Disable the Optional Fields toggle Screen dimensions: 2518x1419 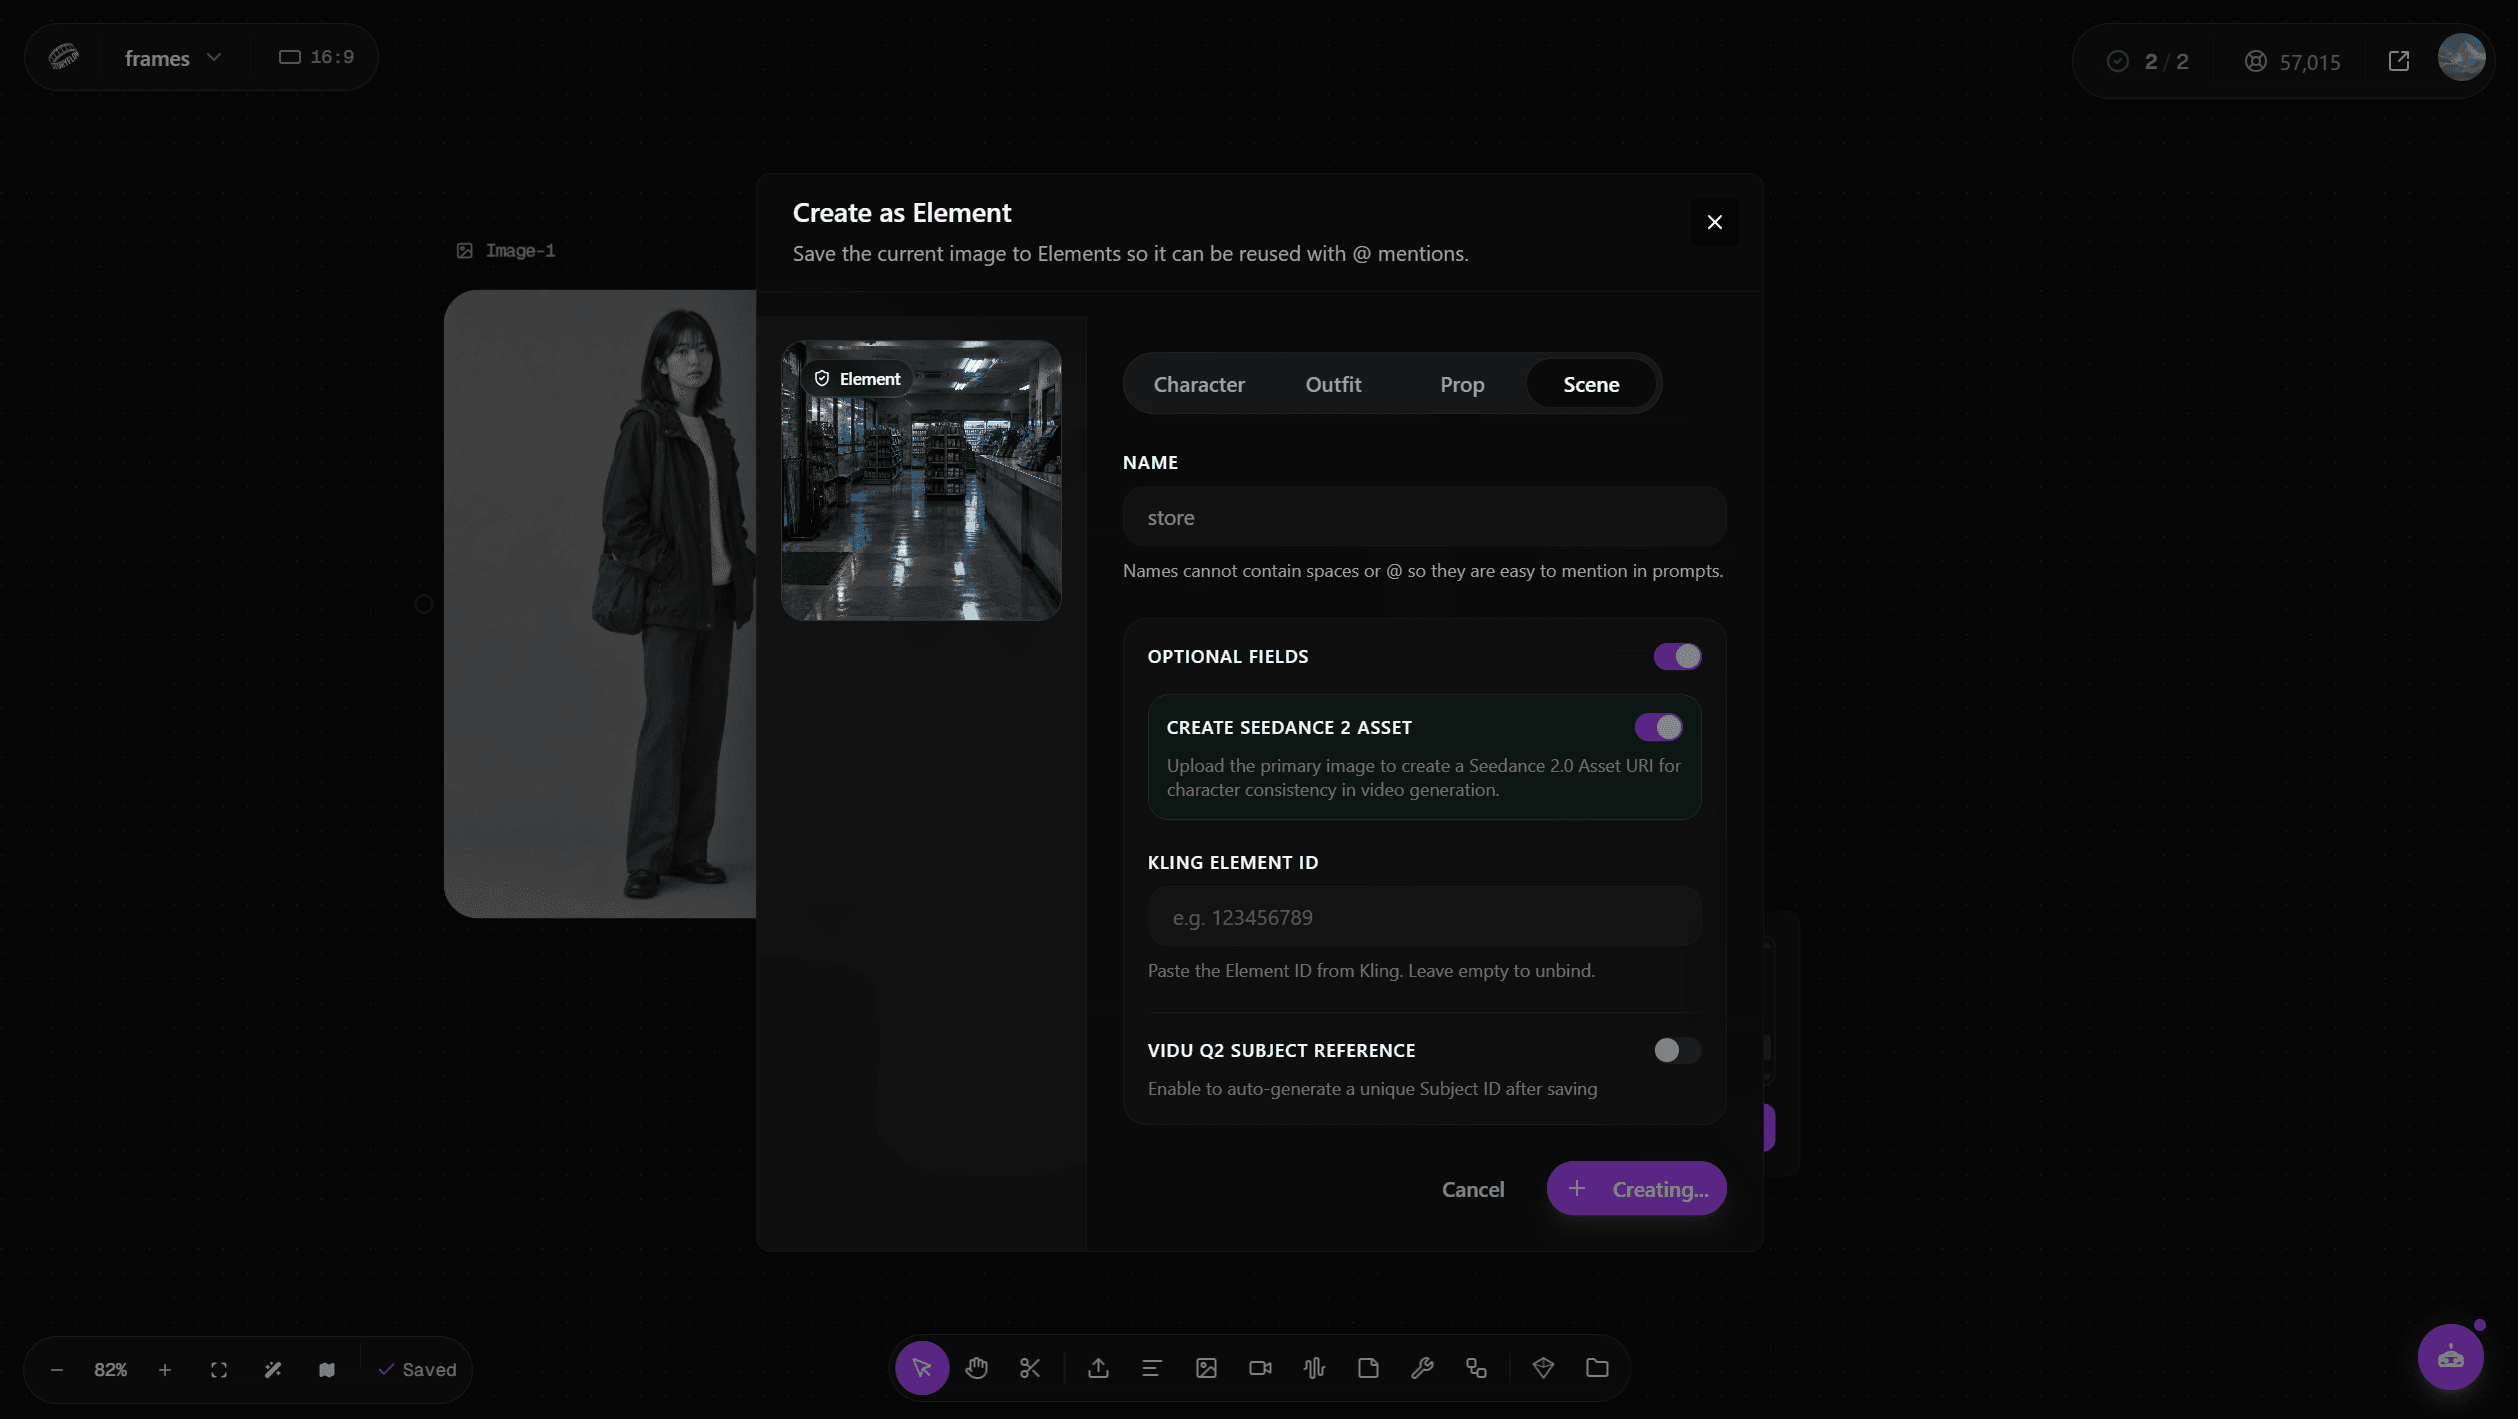(x=1677, y=657)
